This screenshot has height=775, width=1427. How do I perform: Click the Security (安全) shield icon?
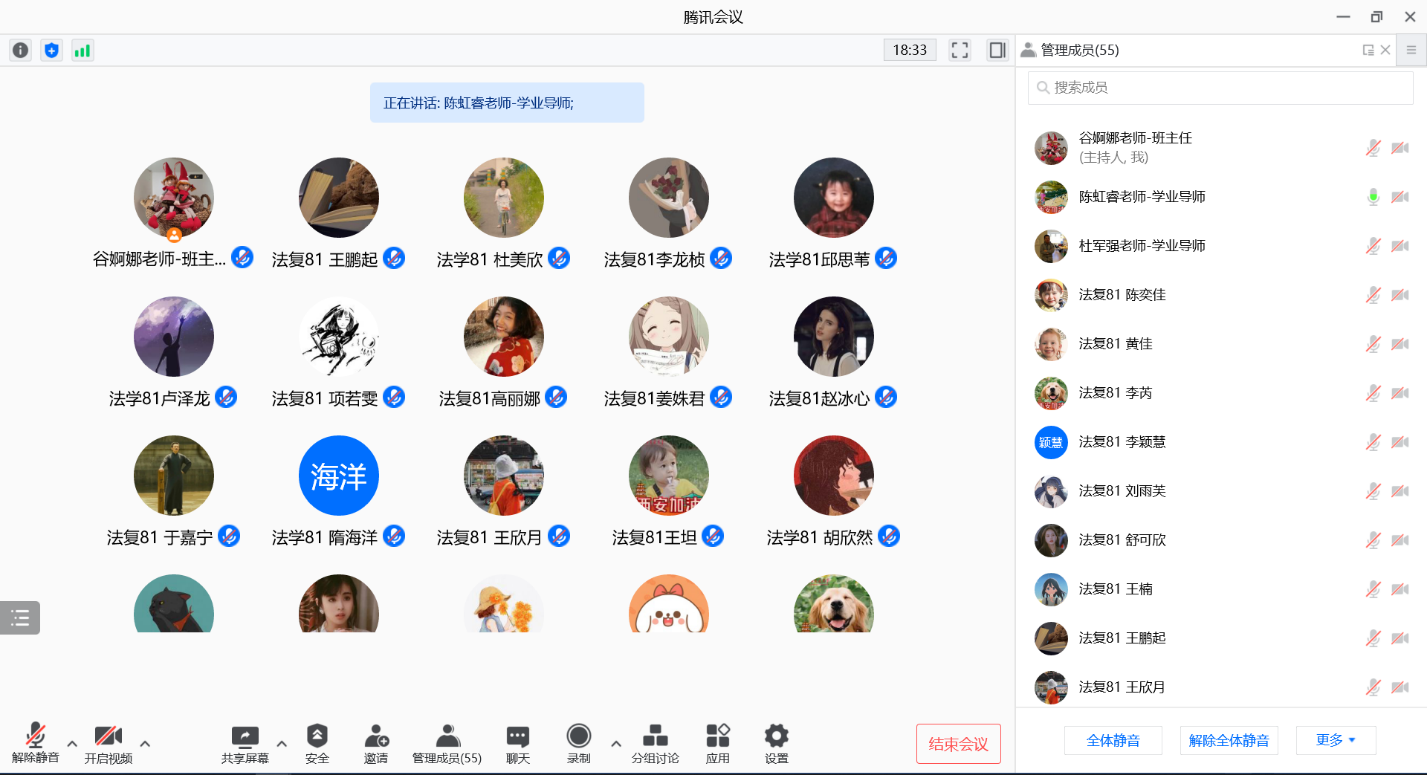(x=317, y=738)
